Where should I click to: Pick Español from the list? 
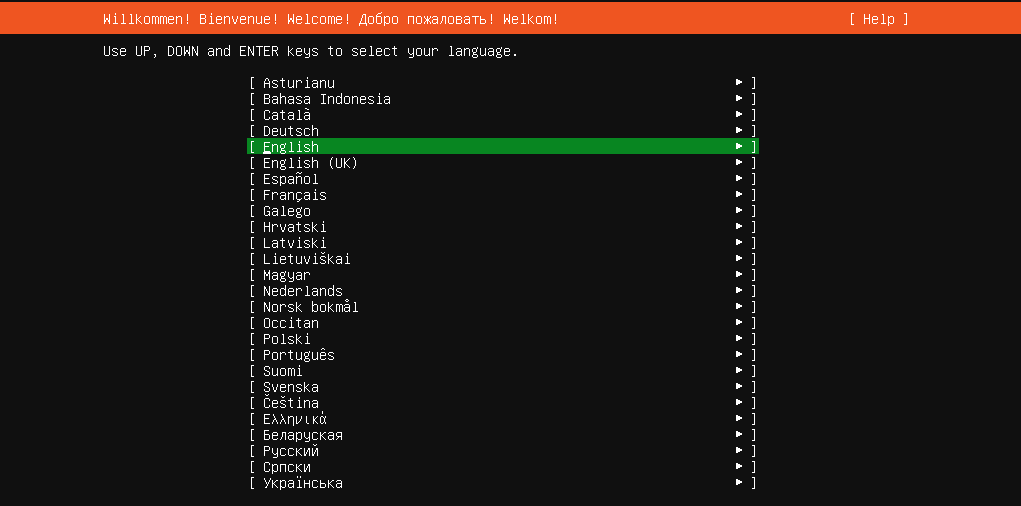(x=291, y=179)
